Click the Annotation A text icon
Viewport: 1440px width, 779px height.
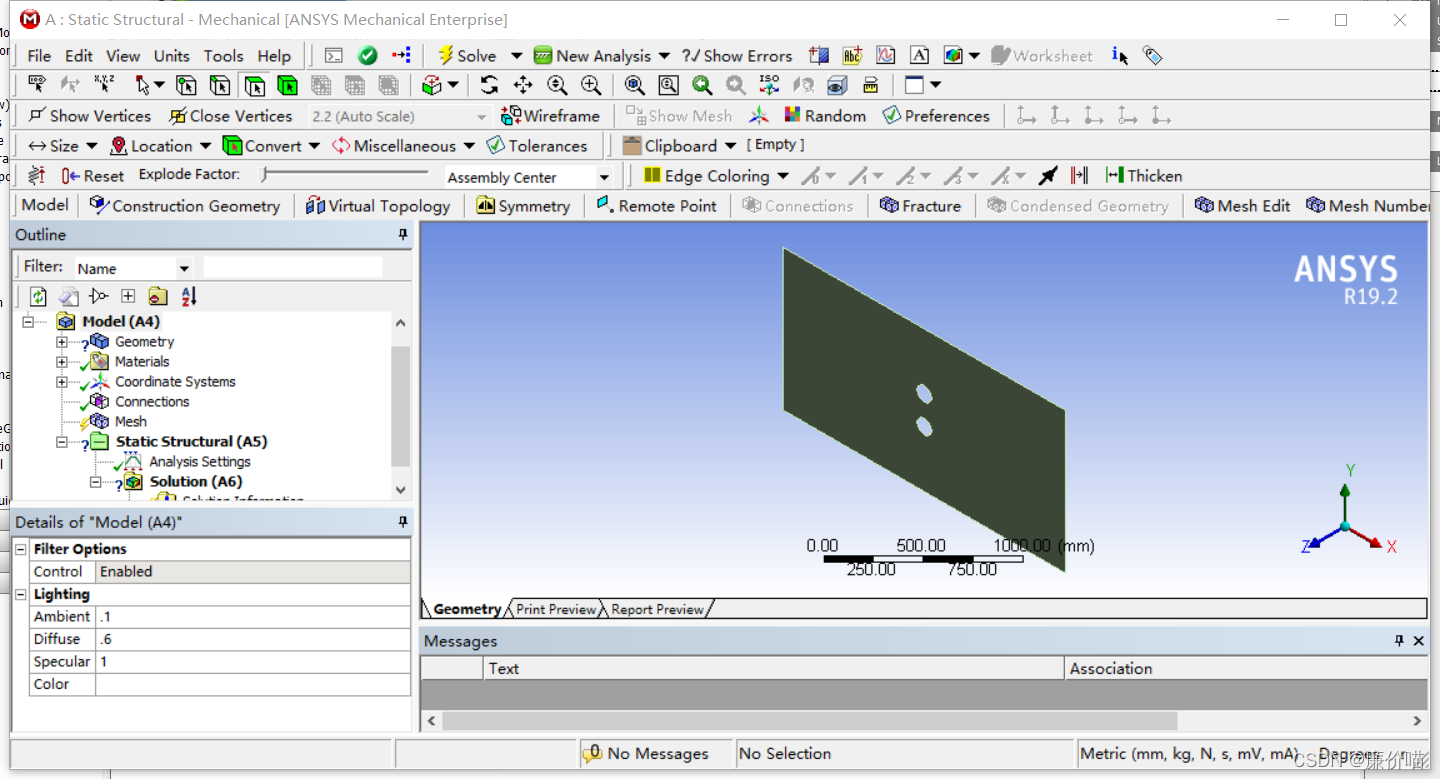coord(920,56)
